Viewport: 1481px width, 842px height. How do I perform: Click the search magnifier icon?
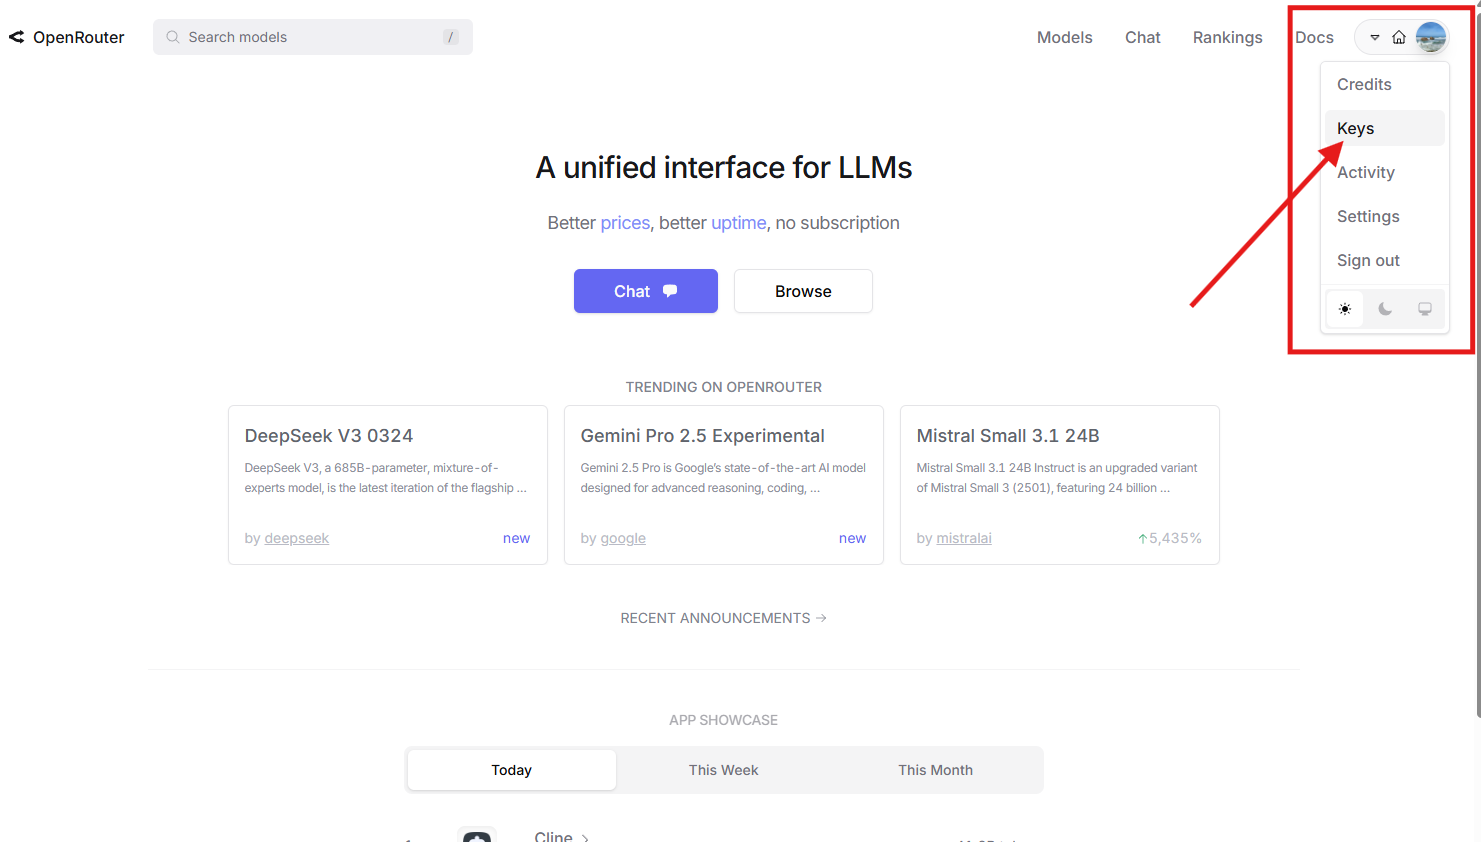(173, 37)
